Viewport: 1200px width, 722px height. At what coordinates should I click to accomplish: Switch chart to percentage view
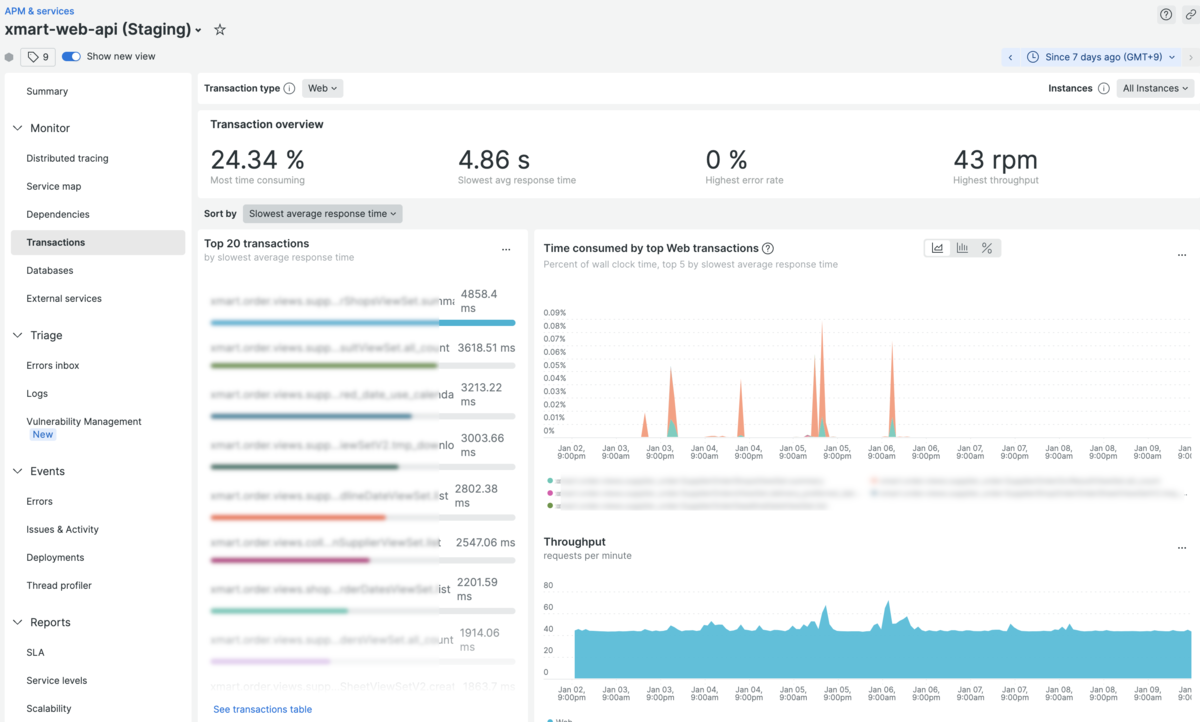point(987,248)
